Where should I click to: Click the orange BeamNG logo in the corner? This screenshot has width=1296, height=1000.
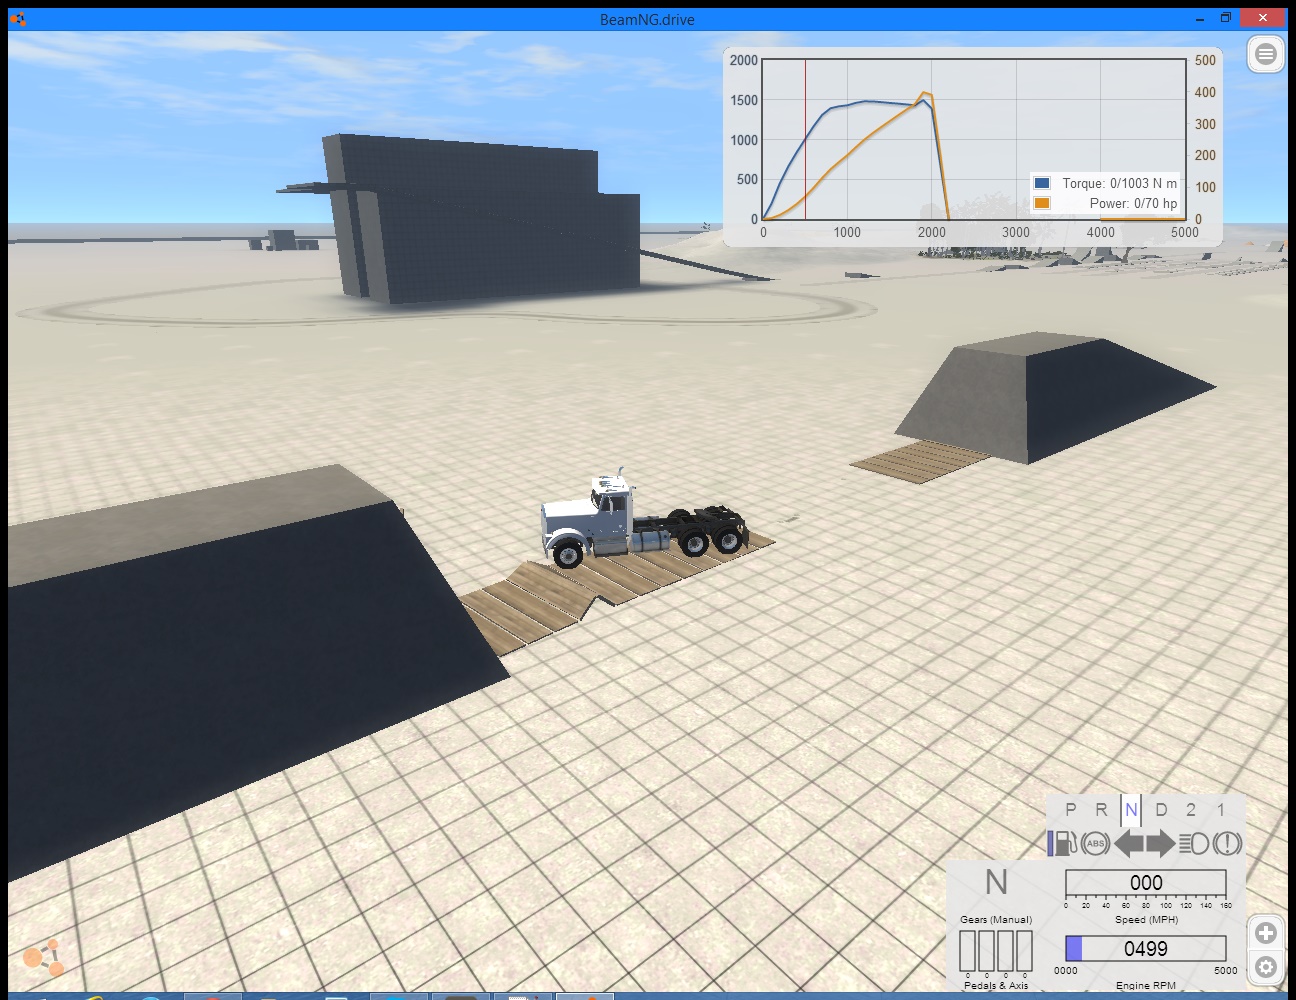(x=43, y=959)
